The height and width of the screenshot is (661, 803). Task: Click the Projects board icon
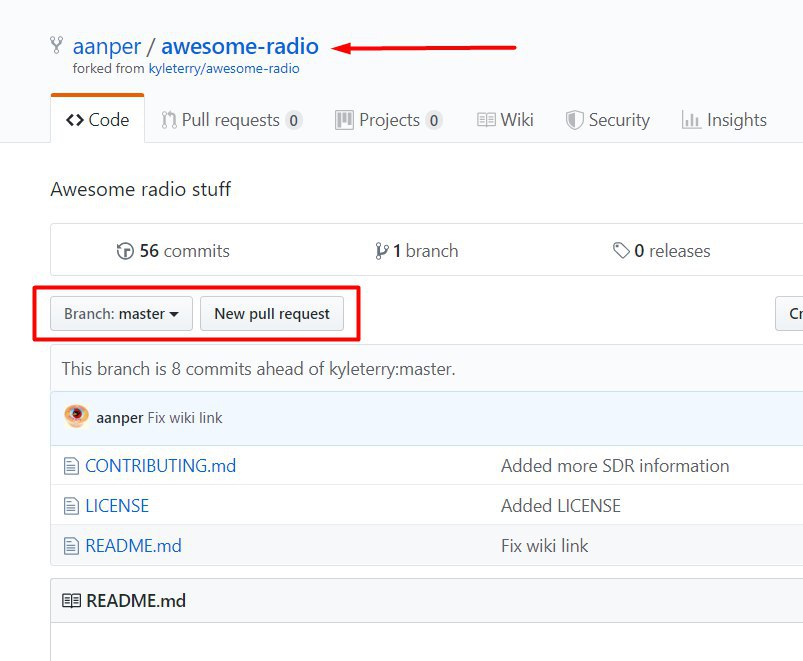tap(344, 120)
